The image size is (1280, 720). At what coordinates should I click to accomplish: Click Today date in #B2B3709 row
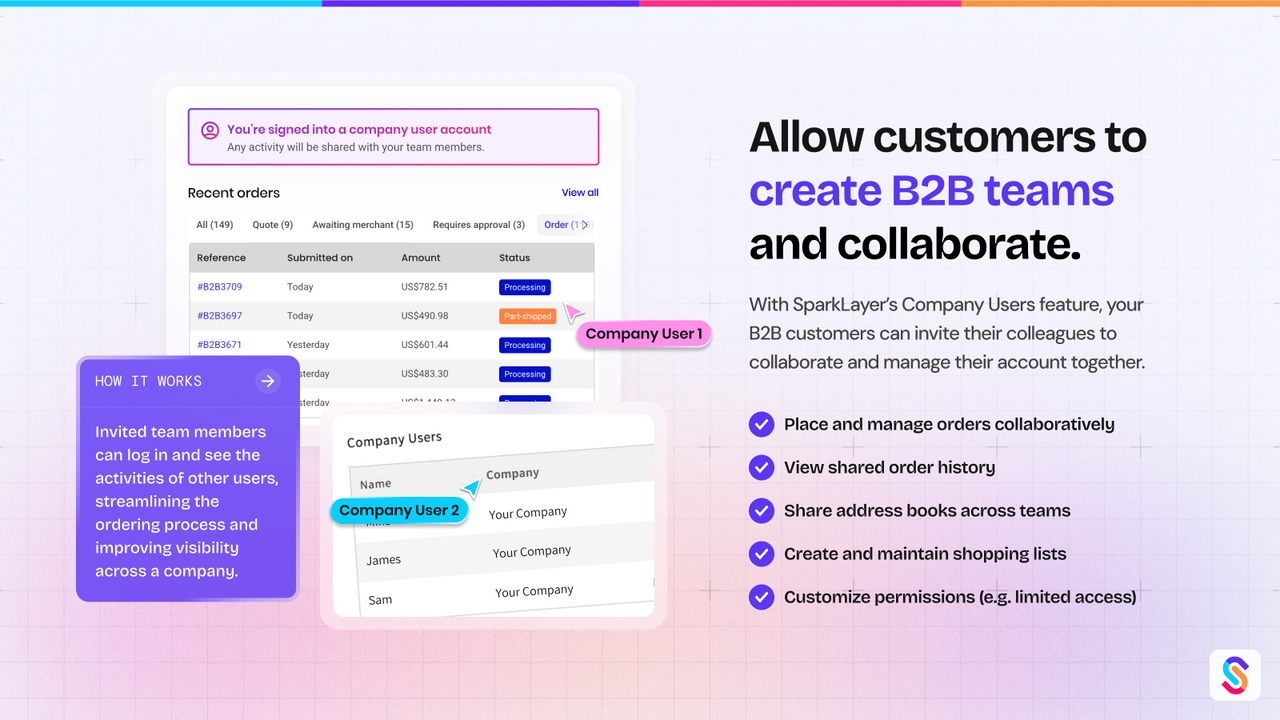click(x=300, y=287)
